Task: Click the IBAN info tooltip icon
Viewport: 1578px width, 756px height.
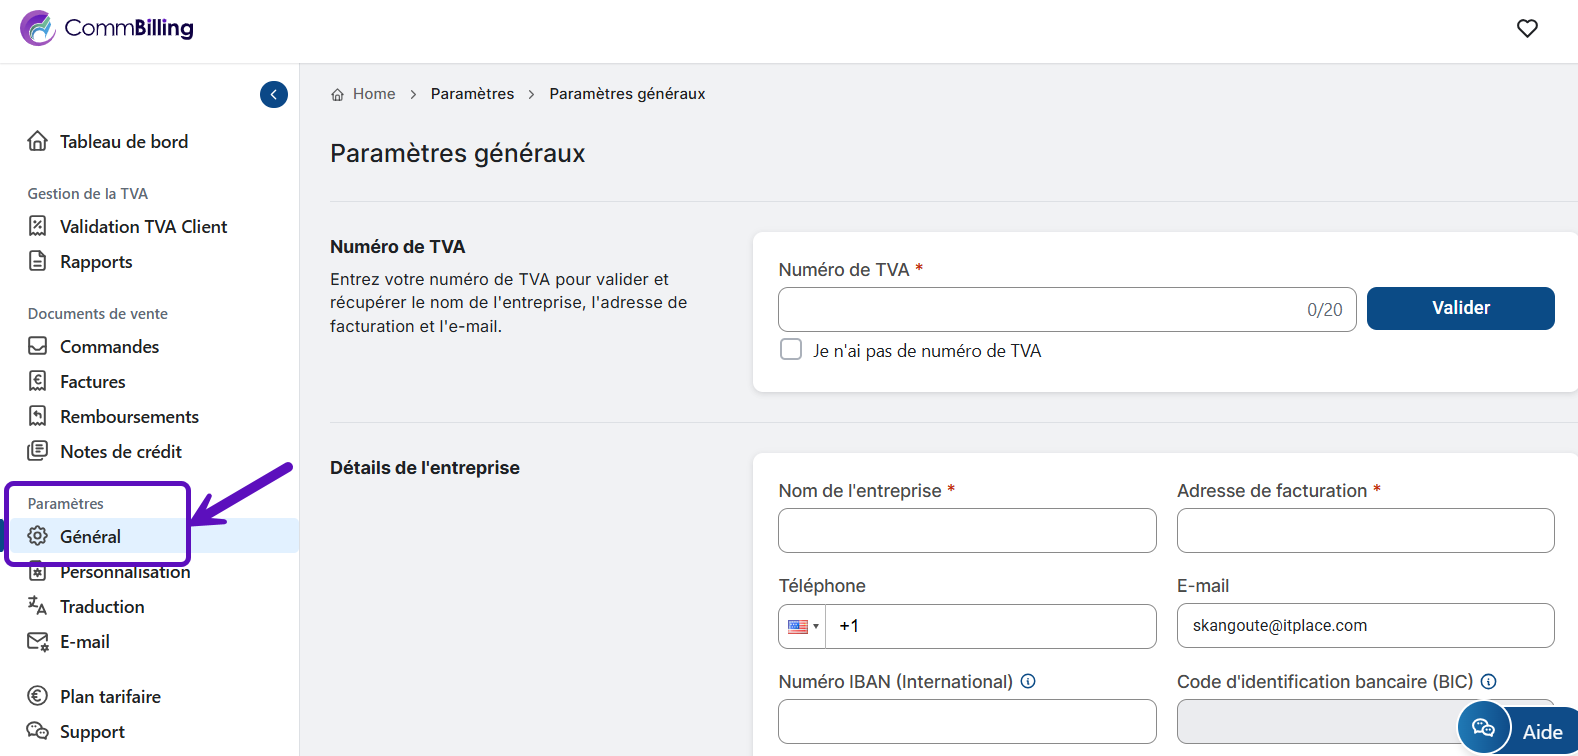Action: [1028, 682]
